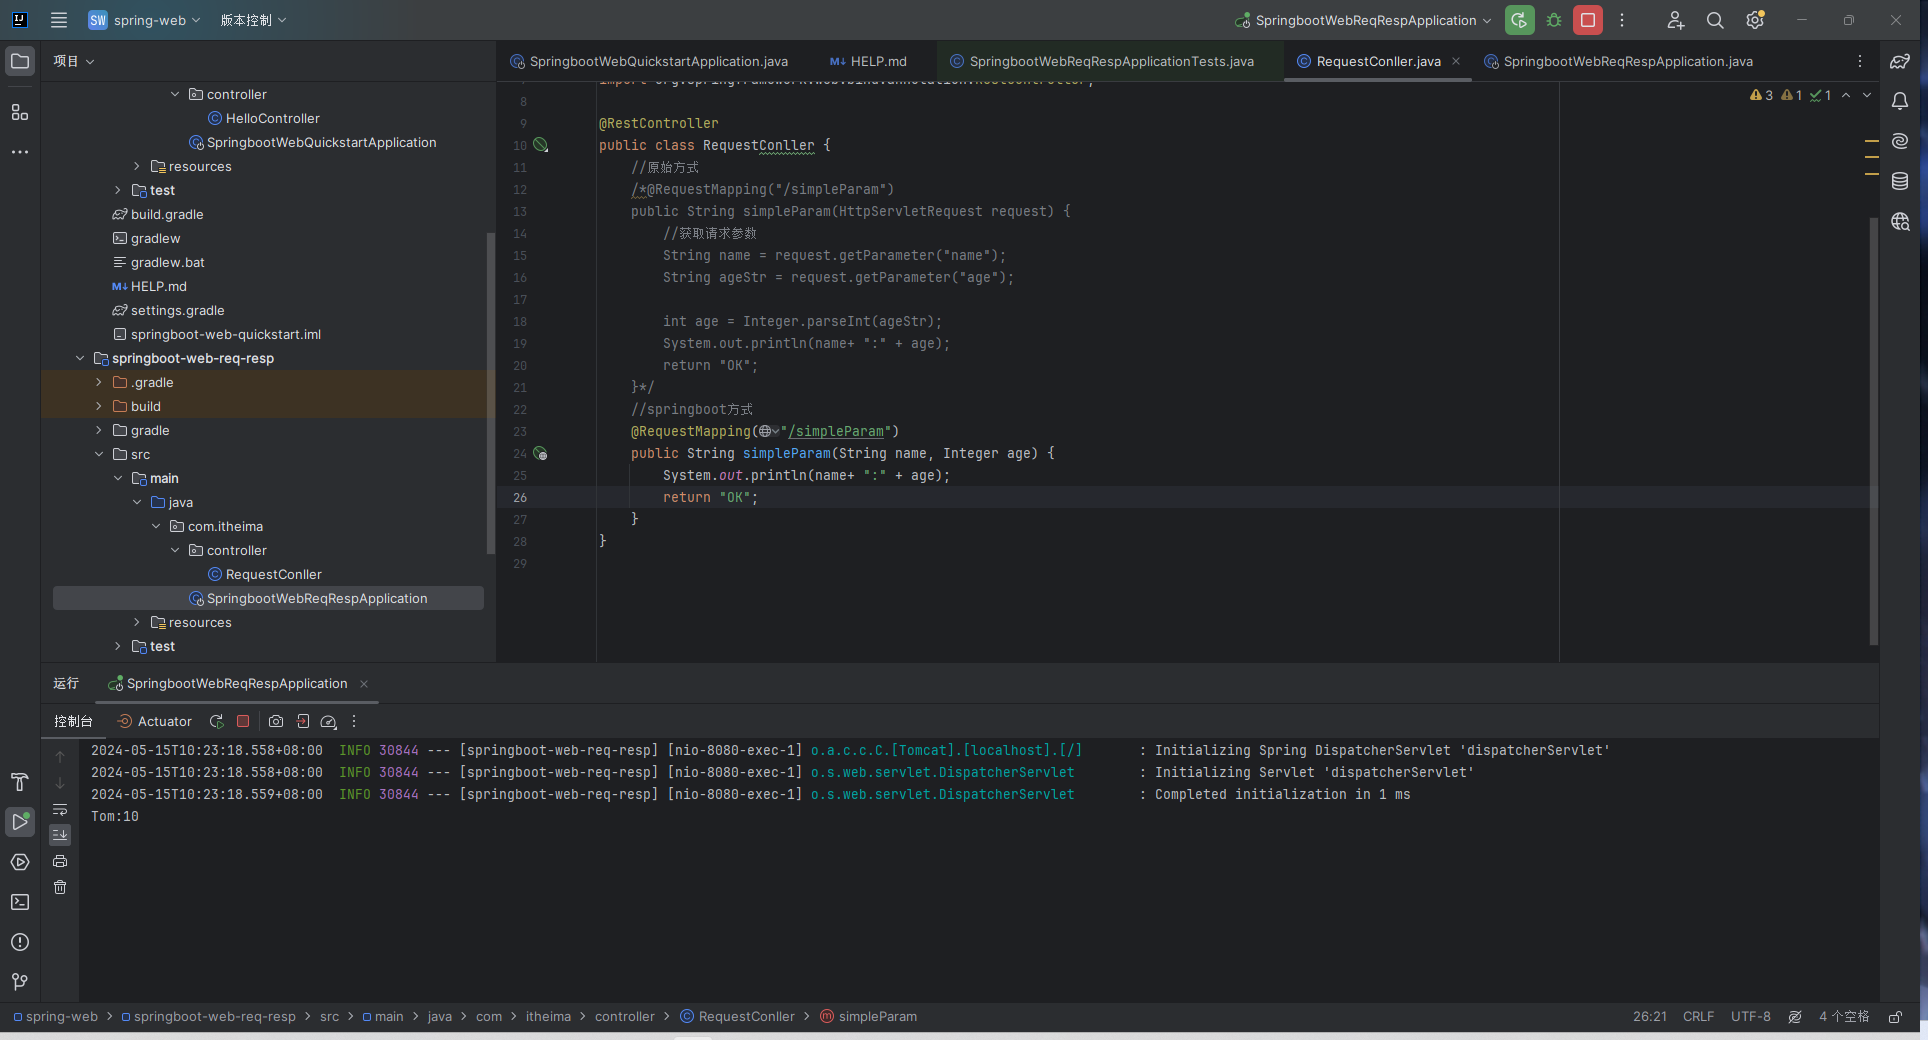The width and height of the screenshot is (1928, 1040).
Task: Switch to HELP.md editor tab
Action: point(868,61)
